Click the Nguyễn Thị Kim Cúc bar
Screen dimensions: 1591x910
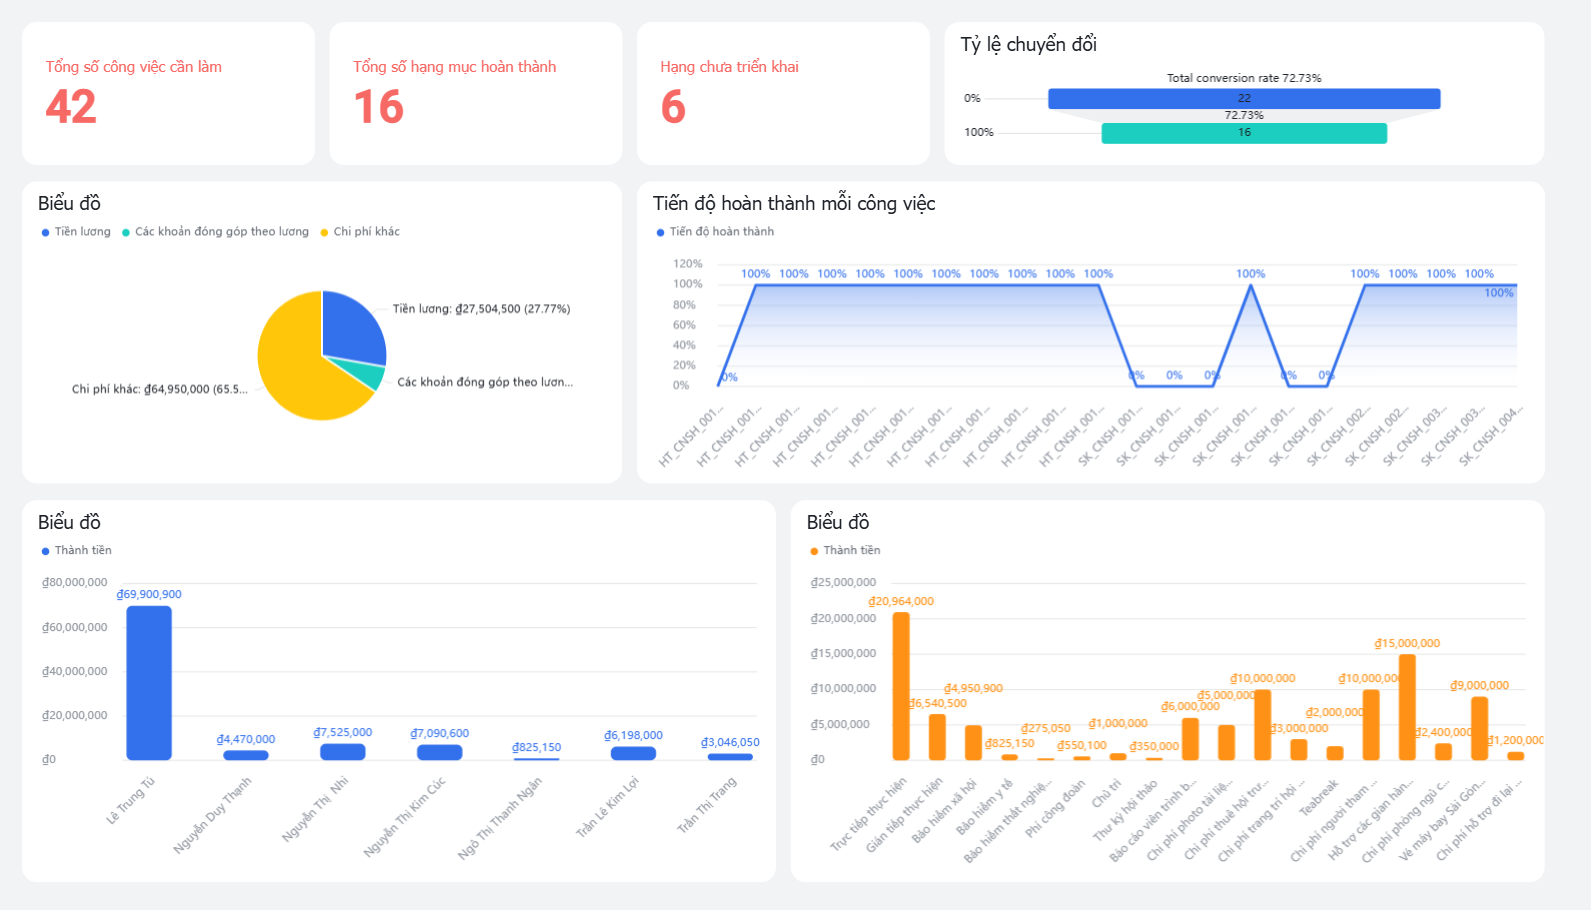440,752
